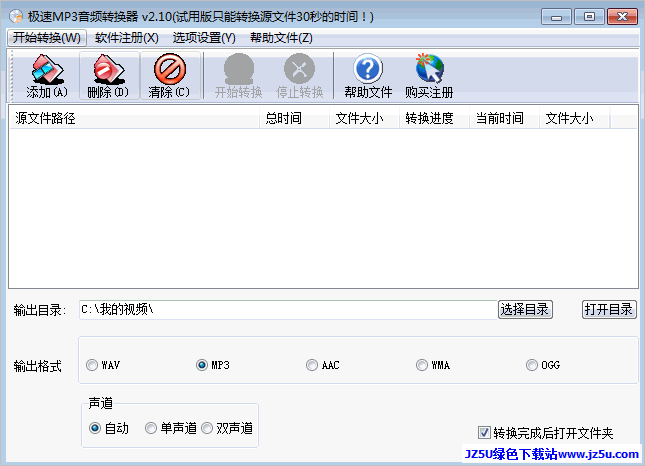The width and height of the screenshot is (645, 466).
Task: Click the 打开目录 button
Action: (609, 309)
